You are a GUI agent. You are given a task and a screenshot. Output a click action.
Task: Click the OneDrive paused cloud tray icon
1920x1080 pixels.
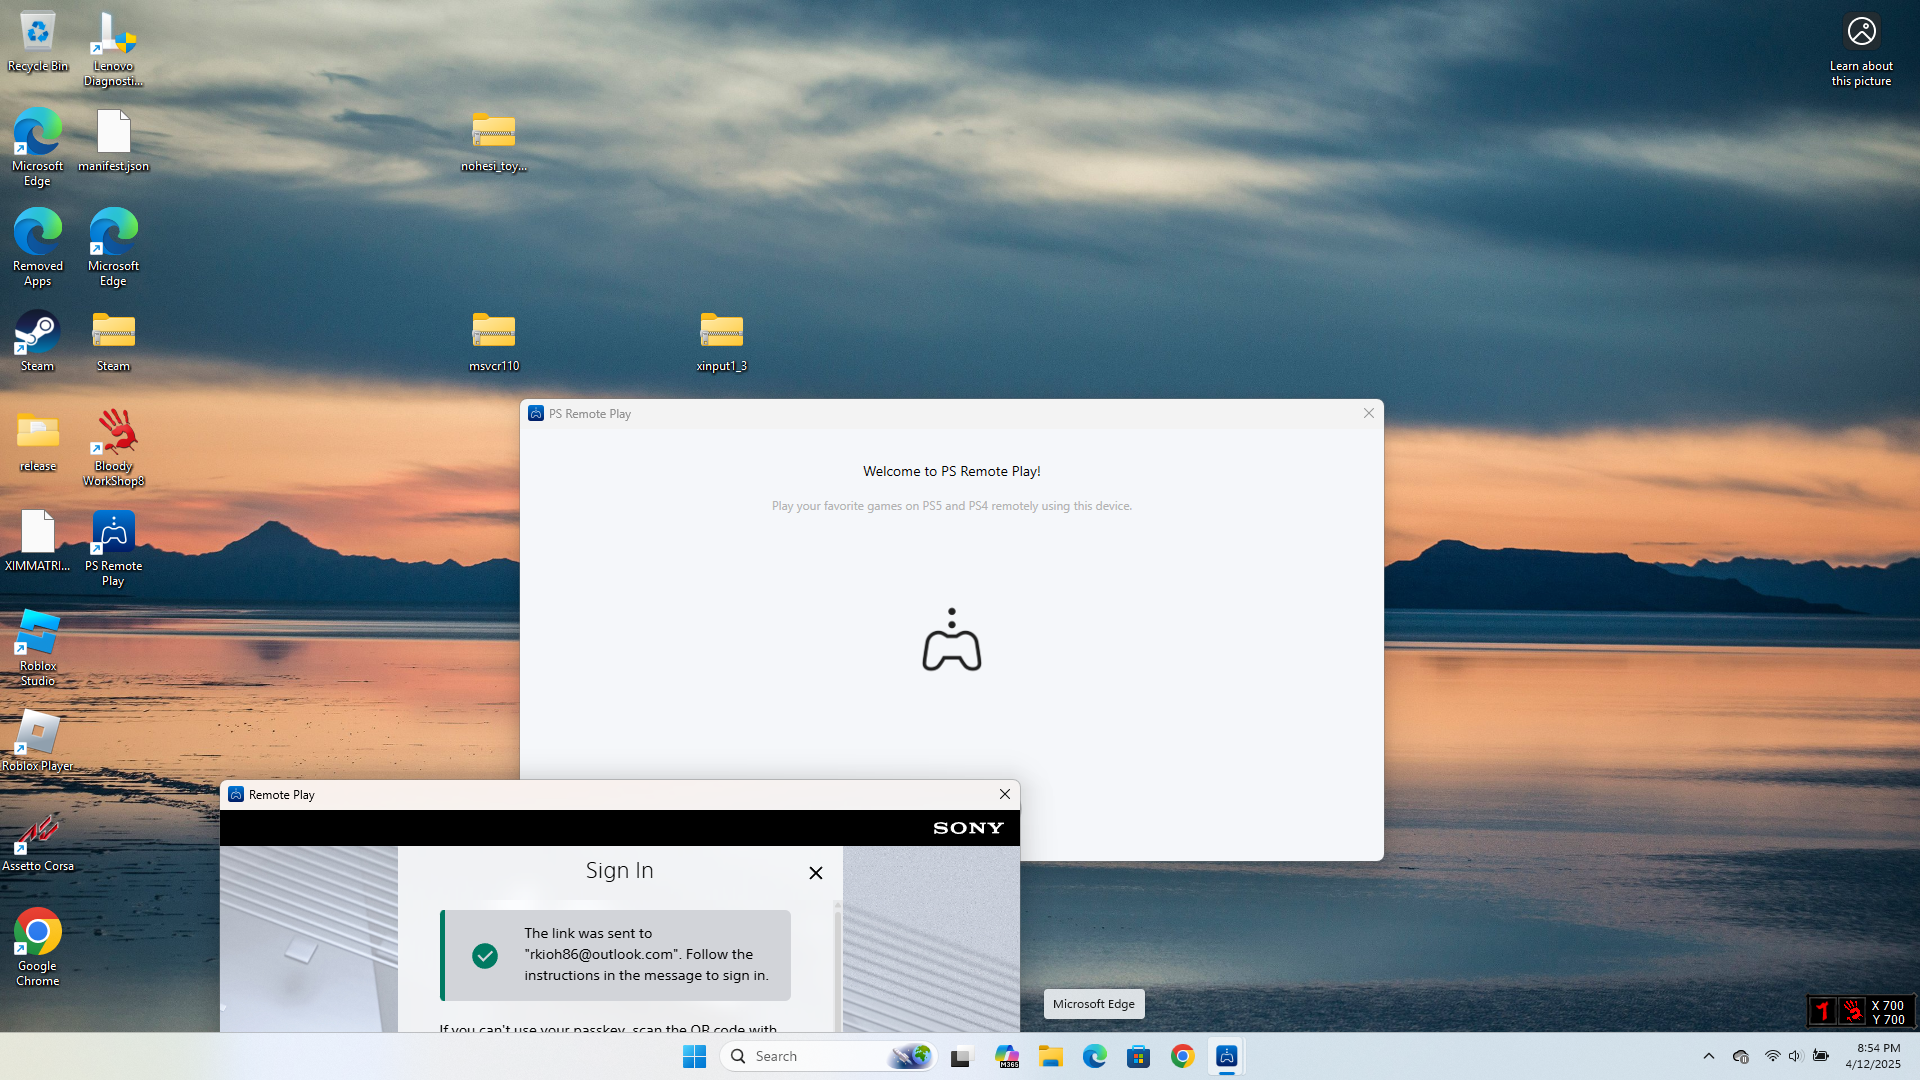tap(1741, 1056)
